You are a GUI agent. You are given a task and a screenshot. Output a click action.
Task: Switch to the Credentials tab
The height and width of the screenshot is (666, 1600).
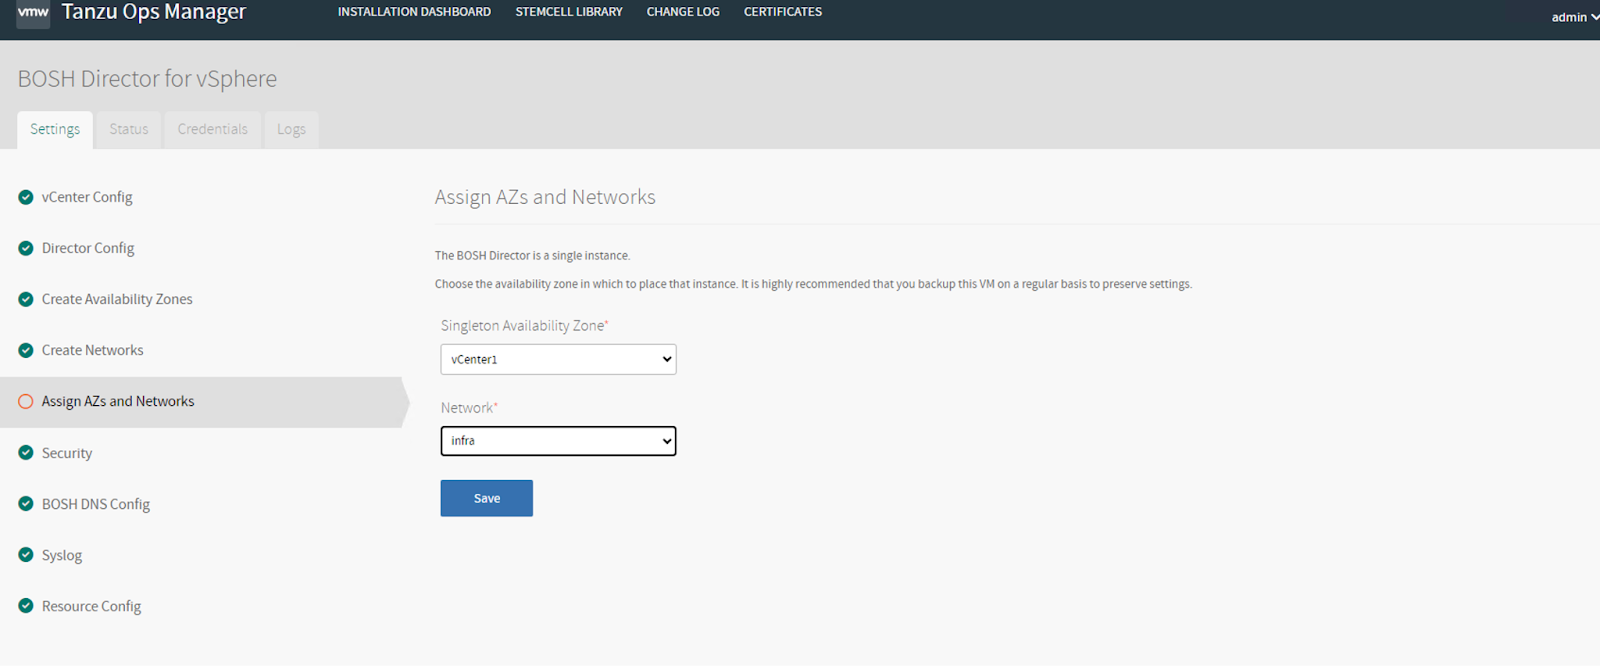point(213,129)
